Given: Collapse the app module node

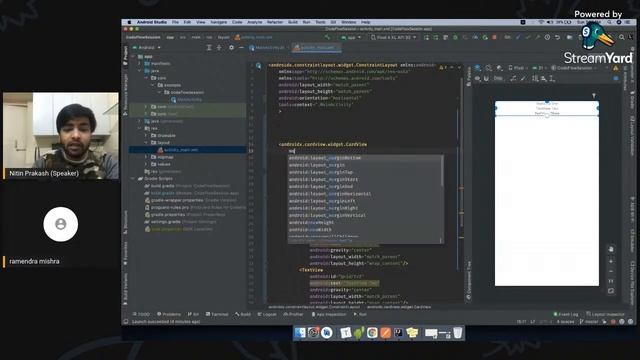Looking at the screenshot, I should coord(134,56).
